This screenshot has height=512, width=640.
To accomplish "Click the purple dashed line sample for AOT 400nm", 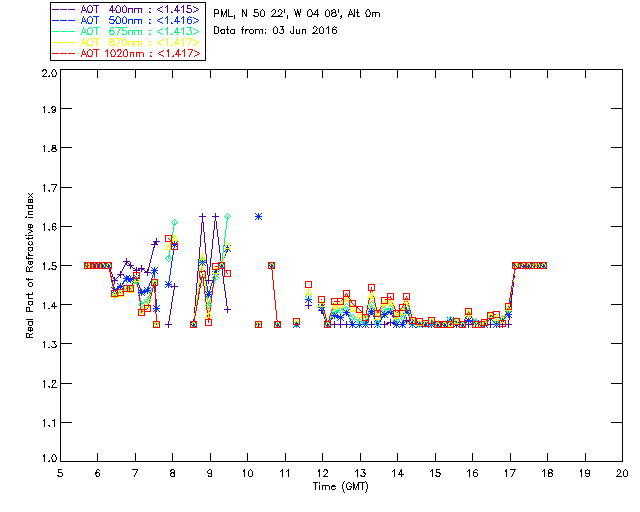I will (x=64, y=9).
